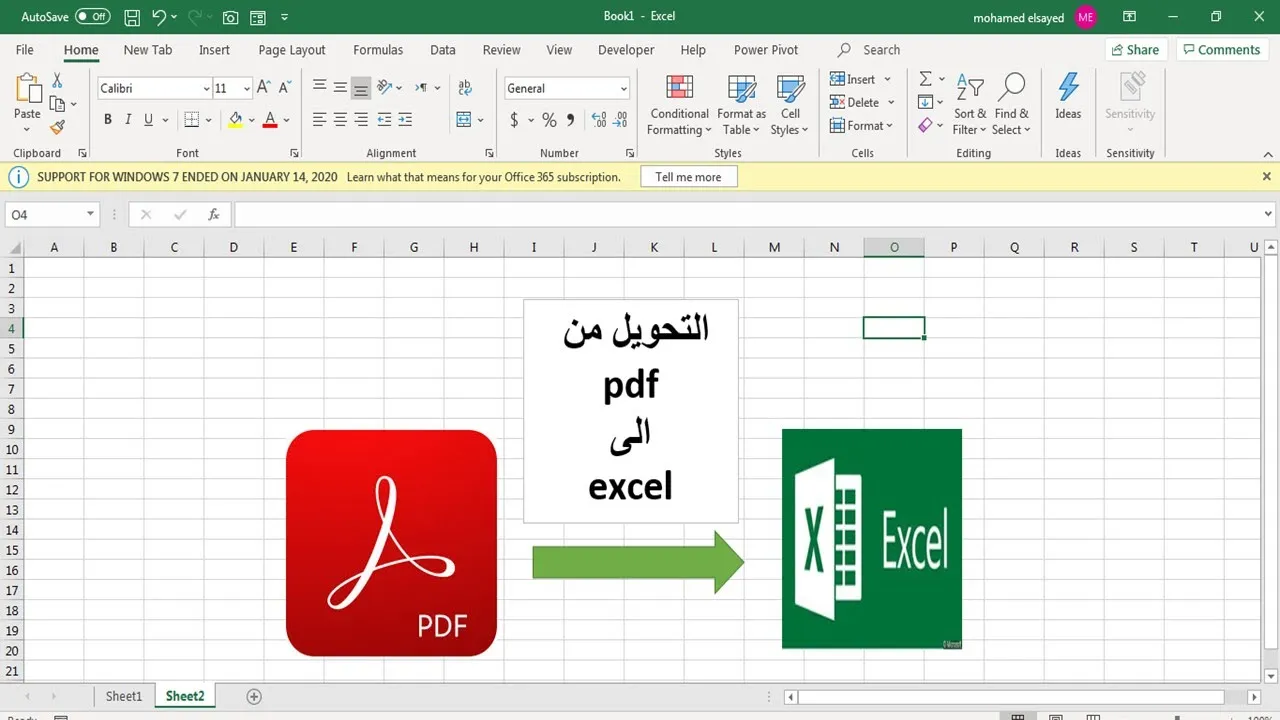This screenshot has height=720, width=1280.
Task: Click the Increase Indent icon
Action: tap(405, 120)
